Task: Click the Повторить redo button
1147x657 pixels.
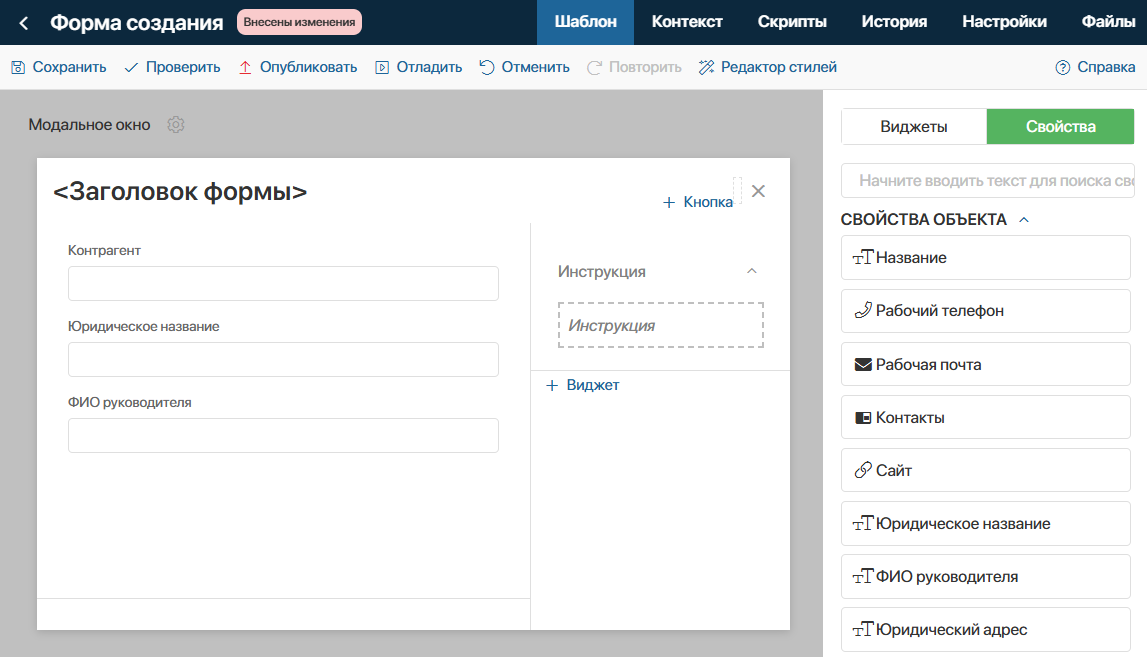Action: click(x=634, y=67)
